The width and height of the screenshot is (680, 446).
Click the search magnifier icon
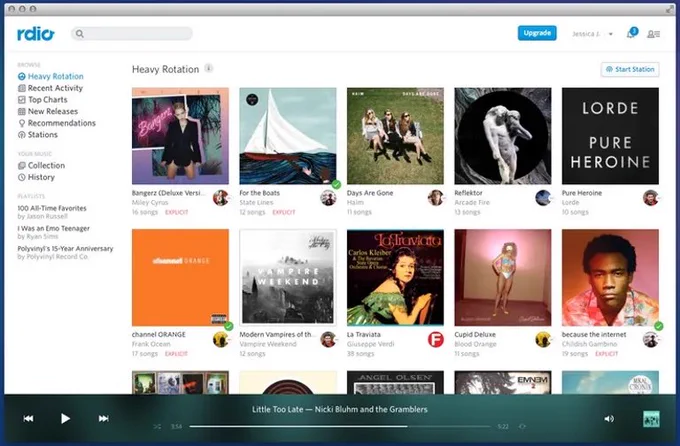(79, 33)
